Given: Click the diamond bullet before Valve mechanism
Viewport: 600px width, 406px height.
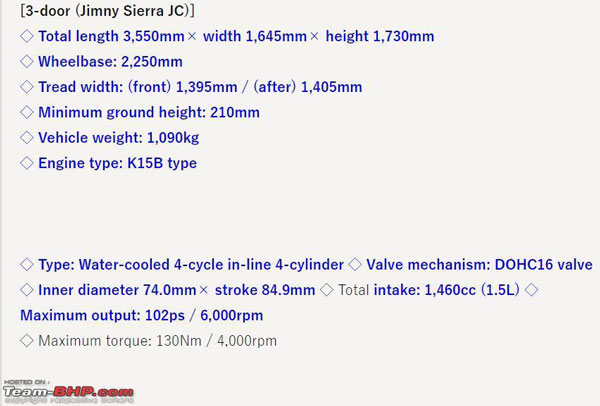Looking at the screenshot, I should point(355,265).
